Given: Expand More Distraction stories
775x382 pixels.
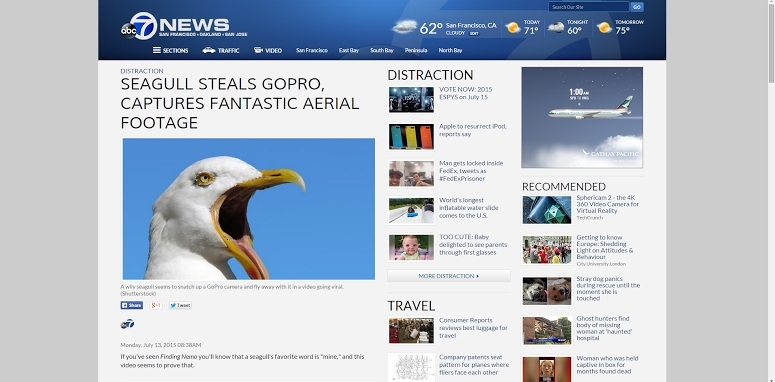Looking at the screenshot, I should pyautogui.click(x=448, y=276).
